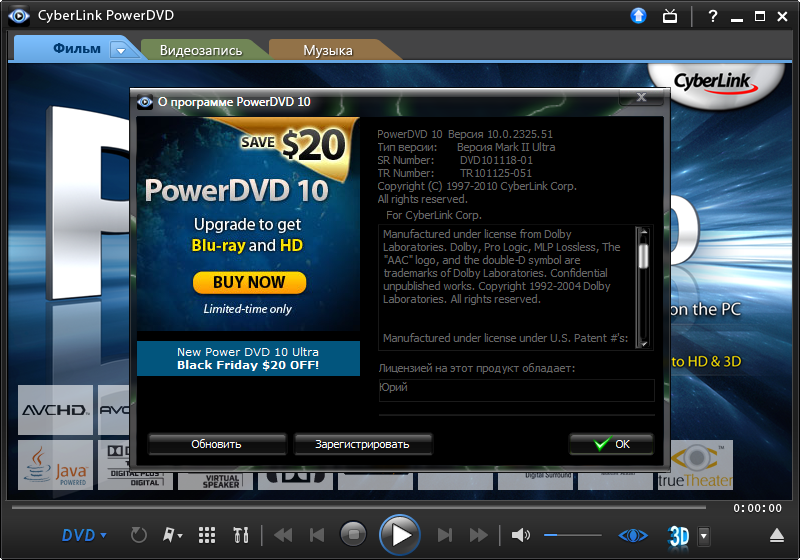Screen dimensions: 800x560
Task: Skip to next chapter
Action: [x=445, y=536]
